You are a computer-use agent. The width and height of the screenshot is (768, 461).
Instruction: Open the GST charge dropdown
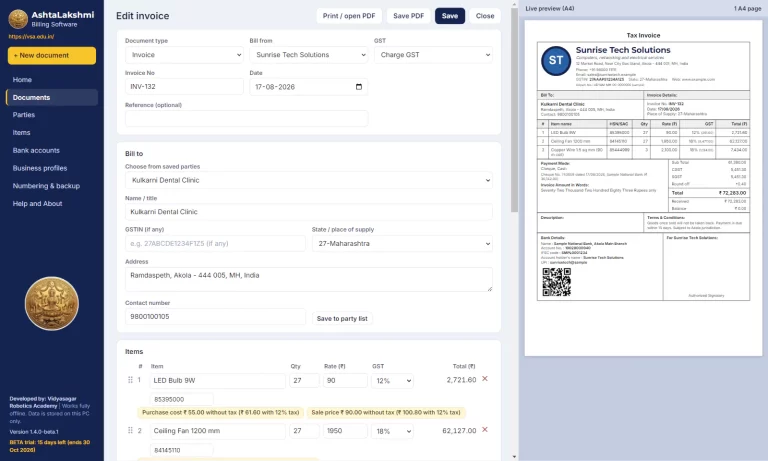tap(433, 55)
